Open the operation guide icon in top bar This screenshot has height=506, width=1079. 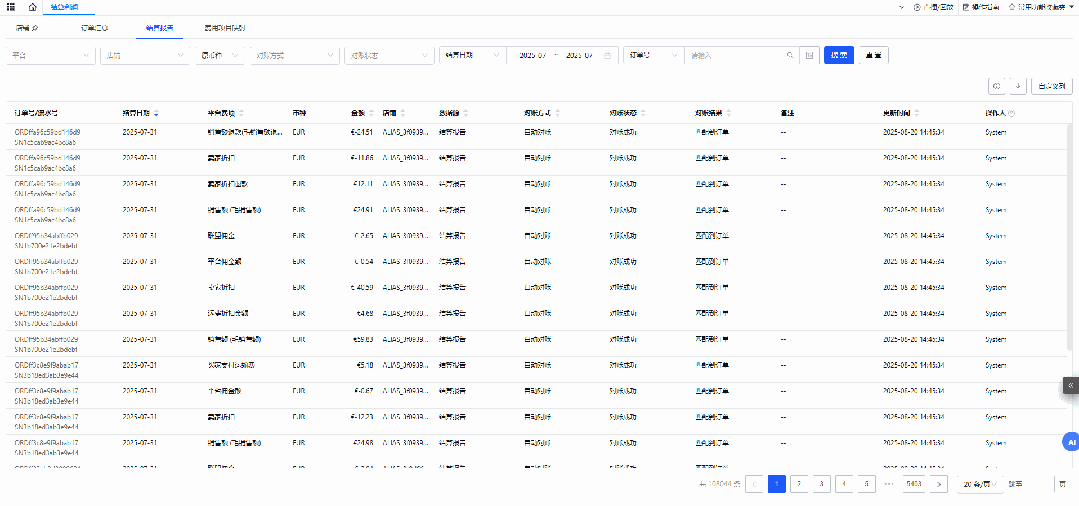click(x=966, y=7)
